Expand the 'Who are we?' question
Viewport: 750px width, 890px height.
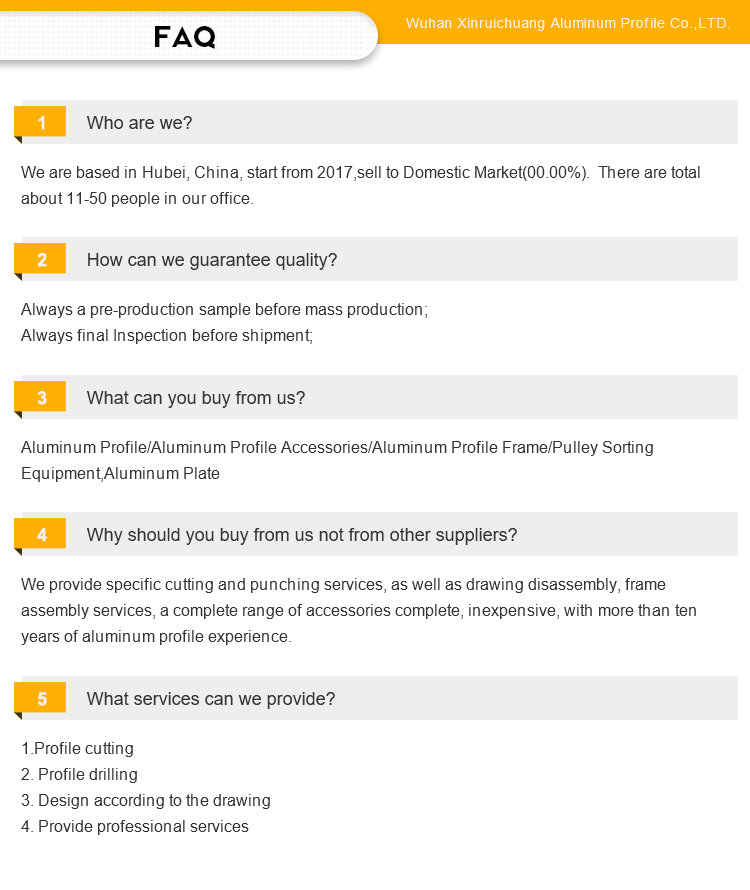click(x=140, y=123)
